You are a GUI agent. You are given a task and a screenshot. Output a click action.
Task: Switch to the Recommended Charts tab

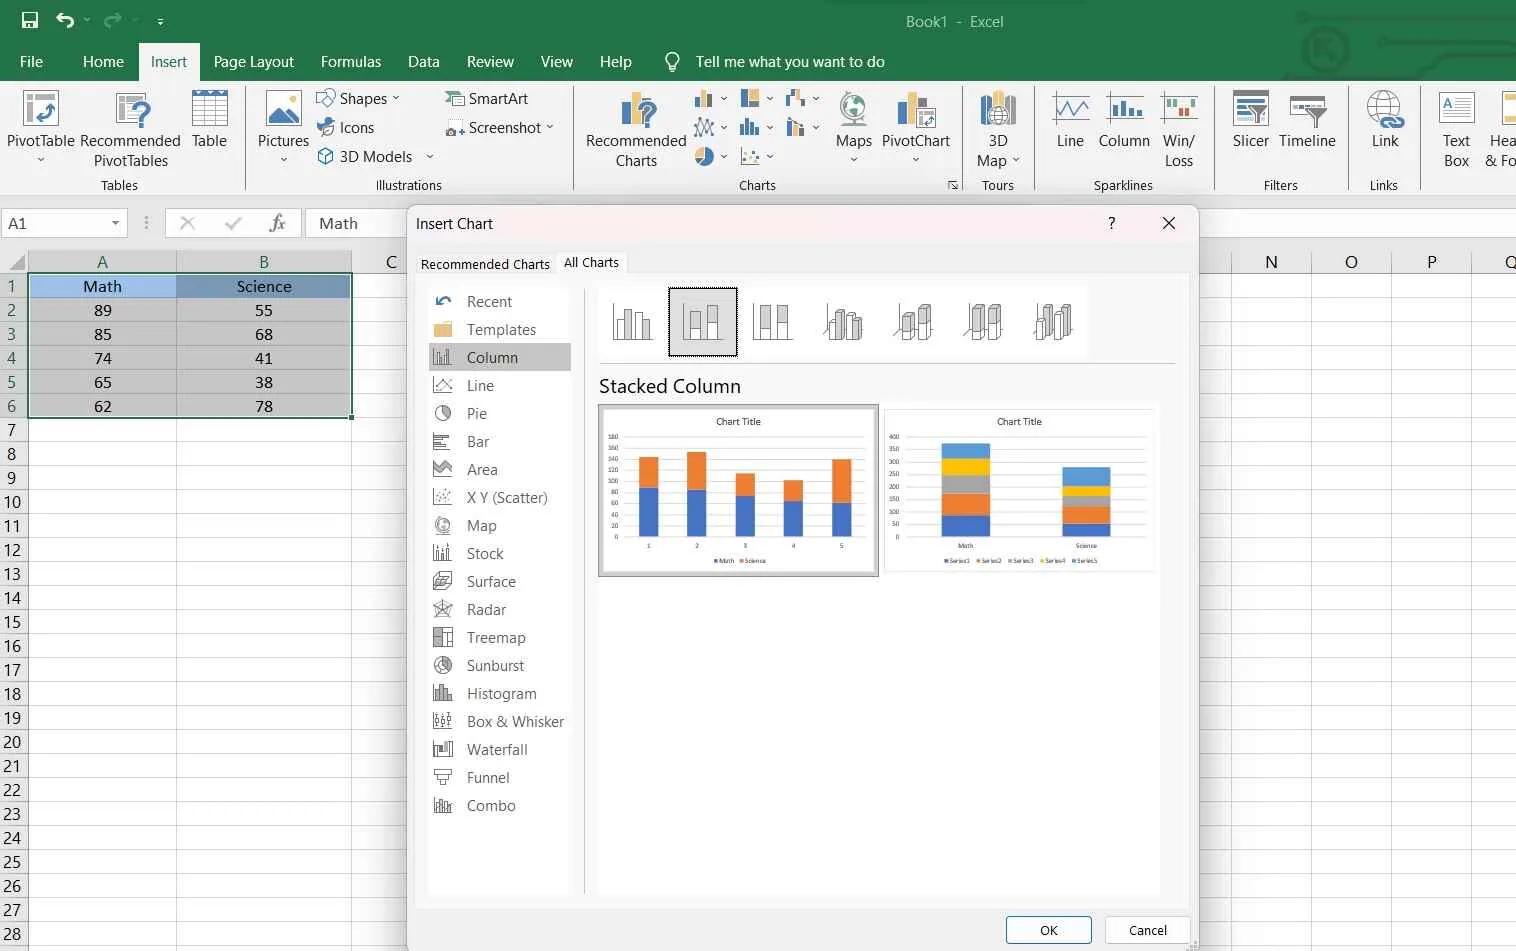(485, 263)
